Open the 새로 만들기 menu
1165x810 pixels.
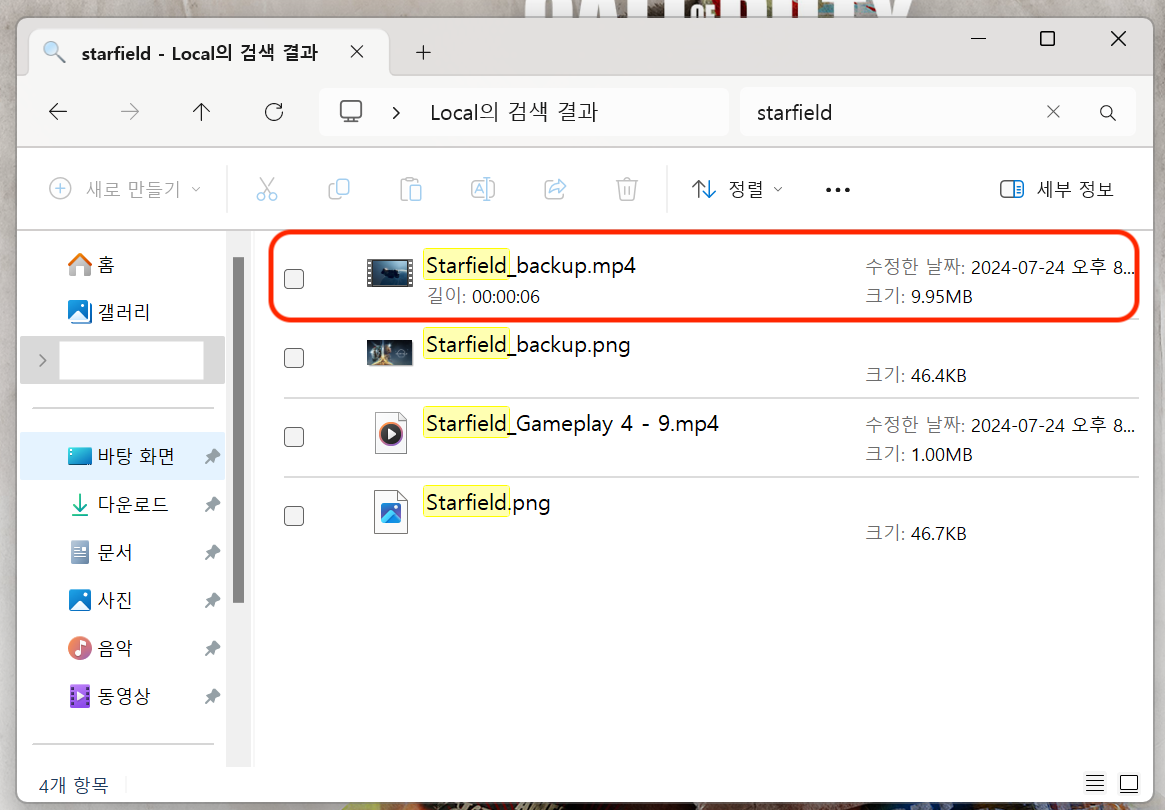click(125, 189)
